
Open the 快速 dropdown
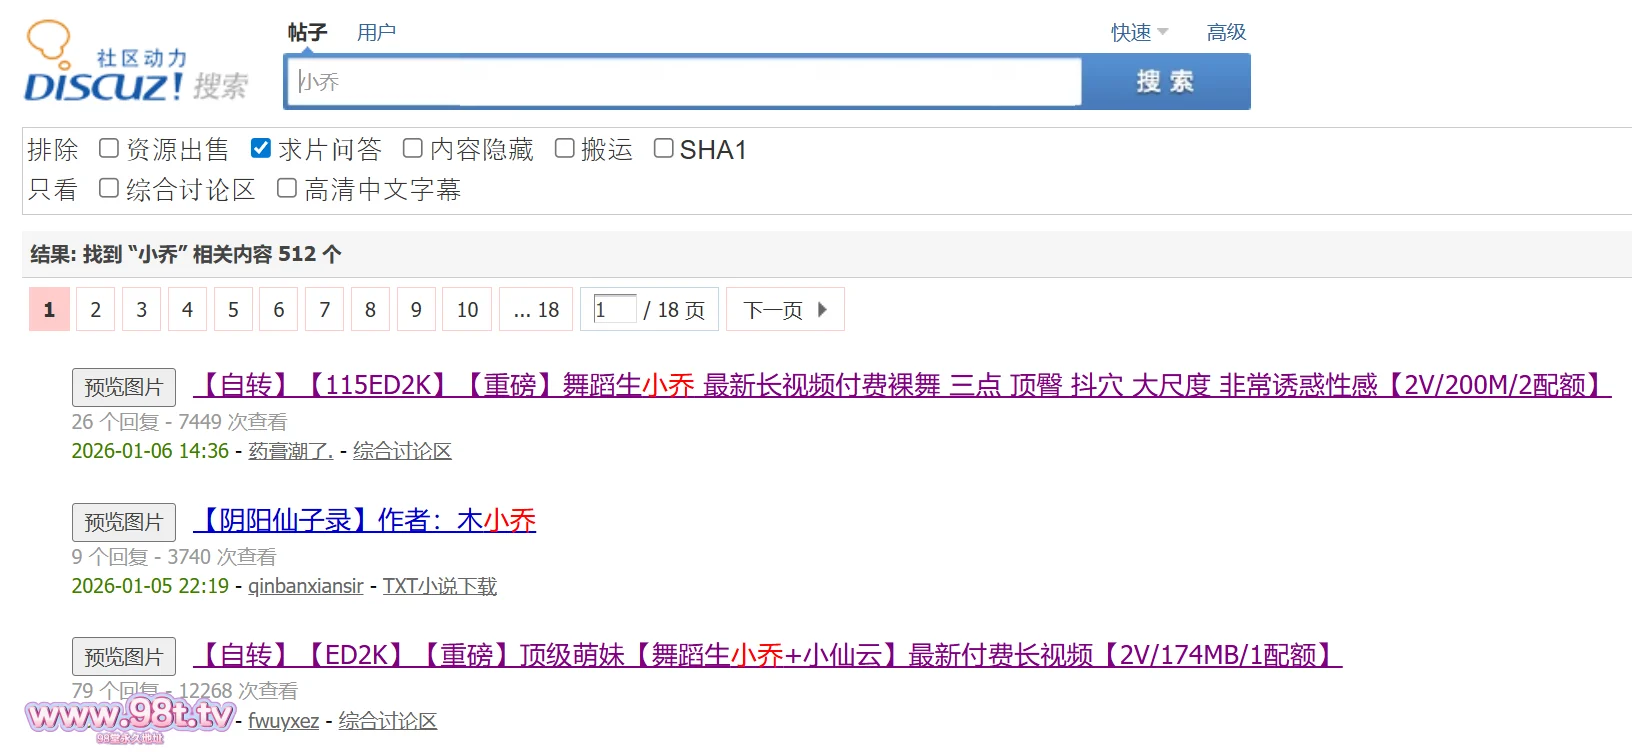(x=1139, y=33)
